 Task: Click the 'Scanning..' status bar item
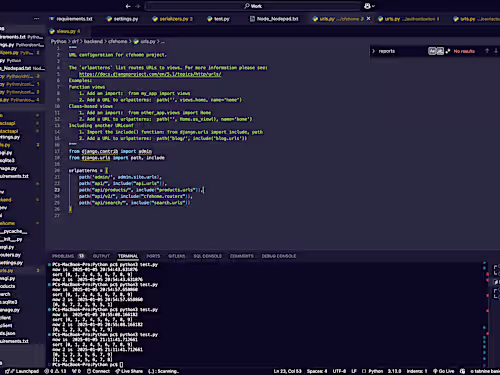[x=164, y=371]
